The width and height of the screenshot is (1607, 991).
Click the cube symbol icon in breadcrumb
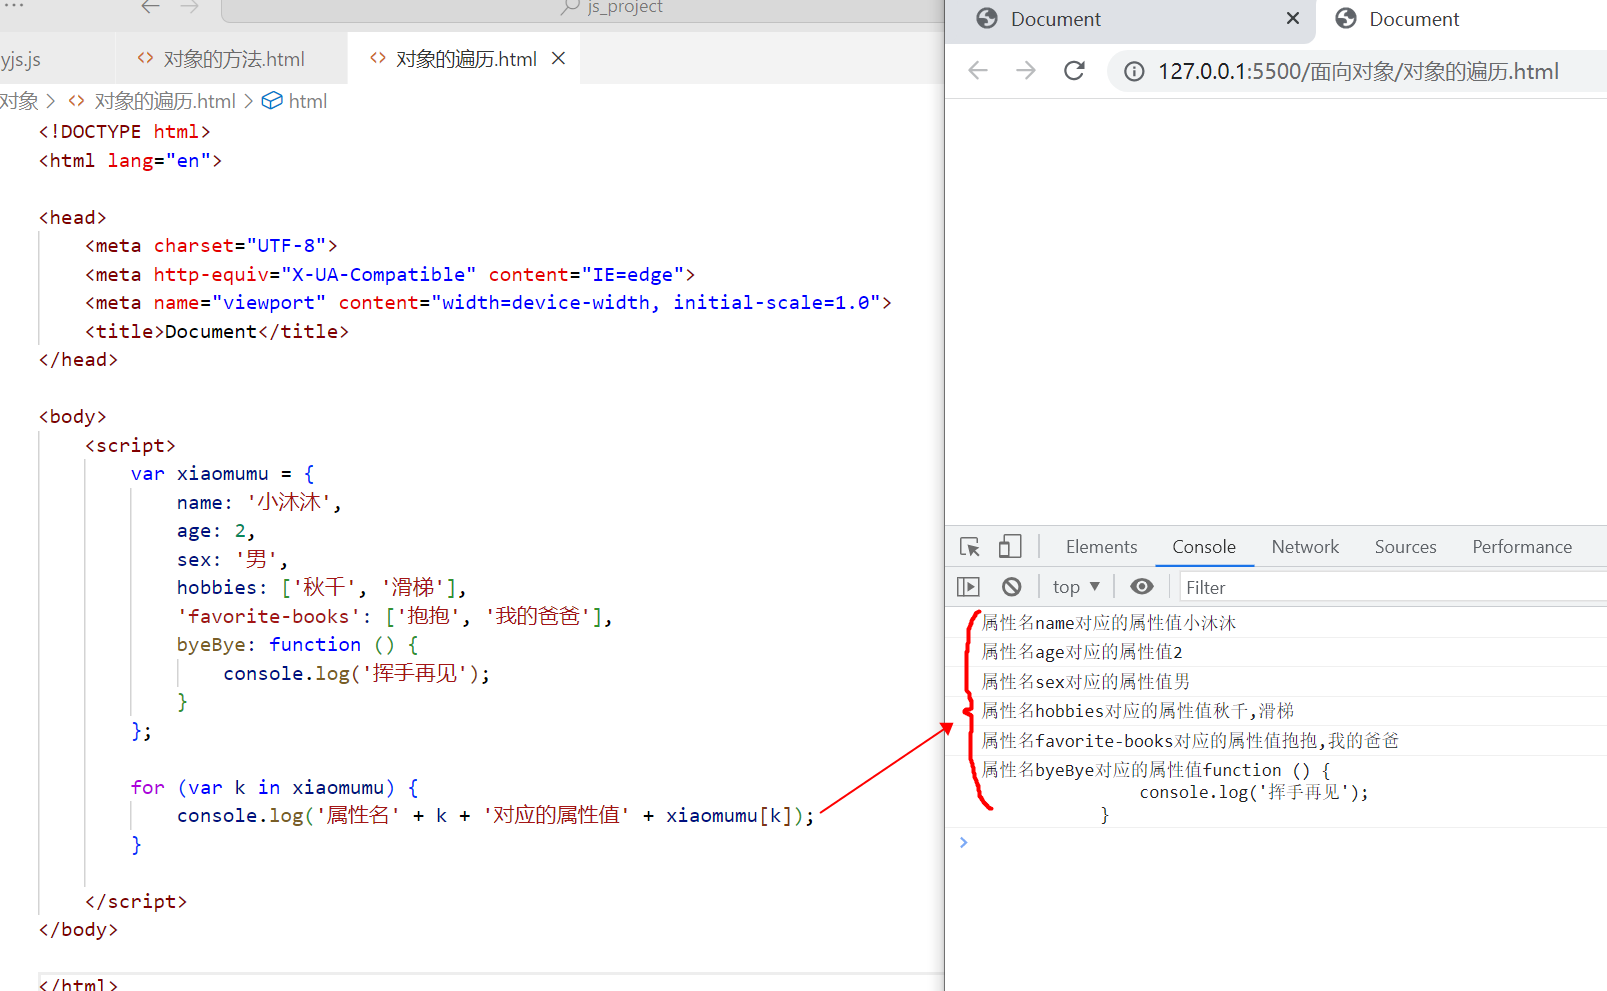[272, 101]
